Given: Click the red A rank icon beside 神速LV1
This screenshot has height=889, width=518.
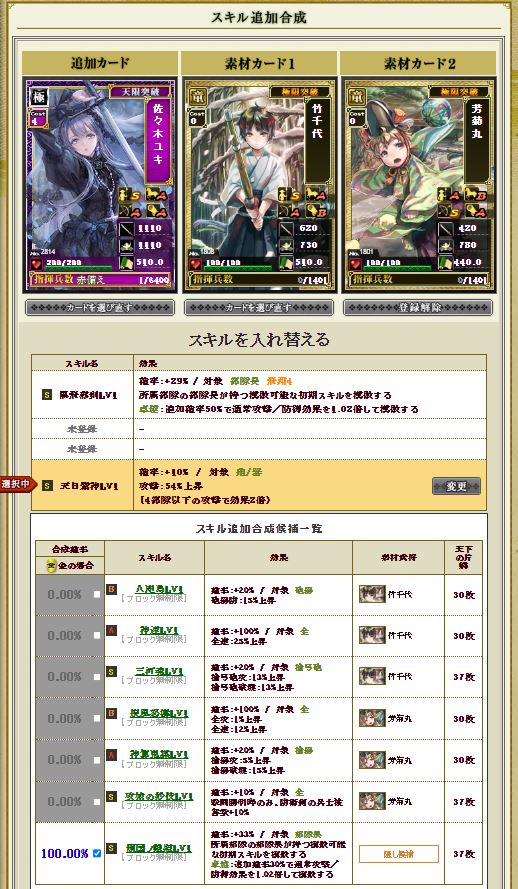Looking at the screenshot, I should click(x=112, y=631).
